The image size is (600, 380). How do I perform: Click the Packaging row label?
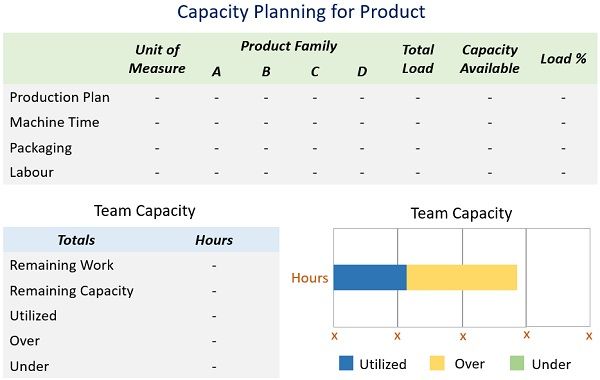[41, 148]
